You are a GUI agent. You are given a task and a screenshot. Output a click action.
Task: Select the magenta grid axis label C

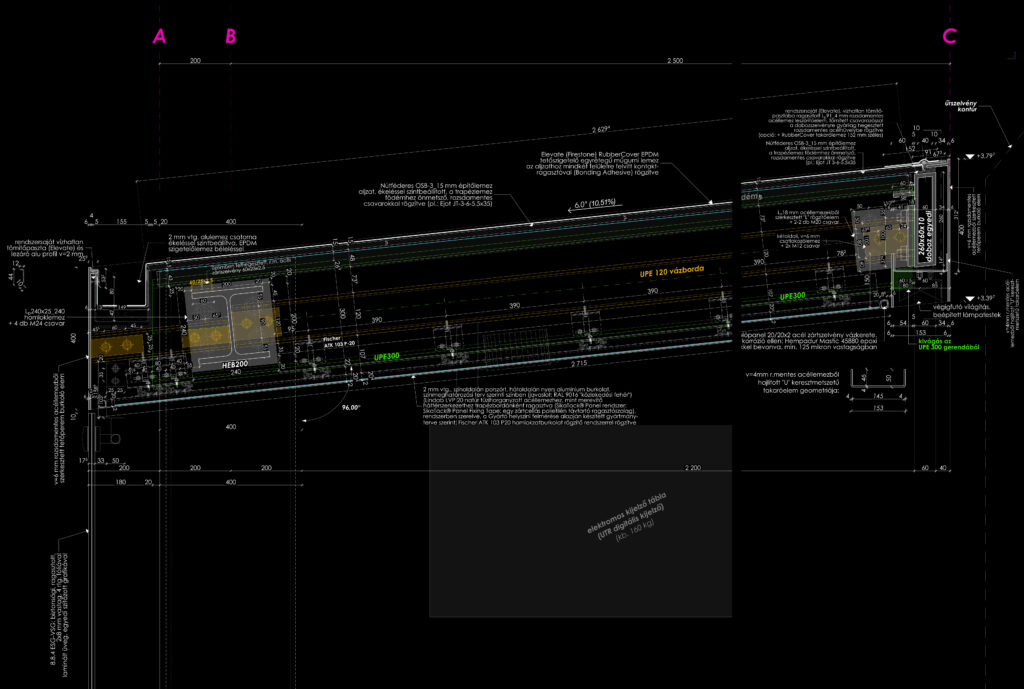pyautogui.click(x=950, y=37)
